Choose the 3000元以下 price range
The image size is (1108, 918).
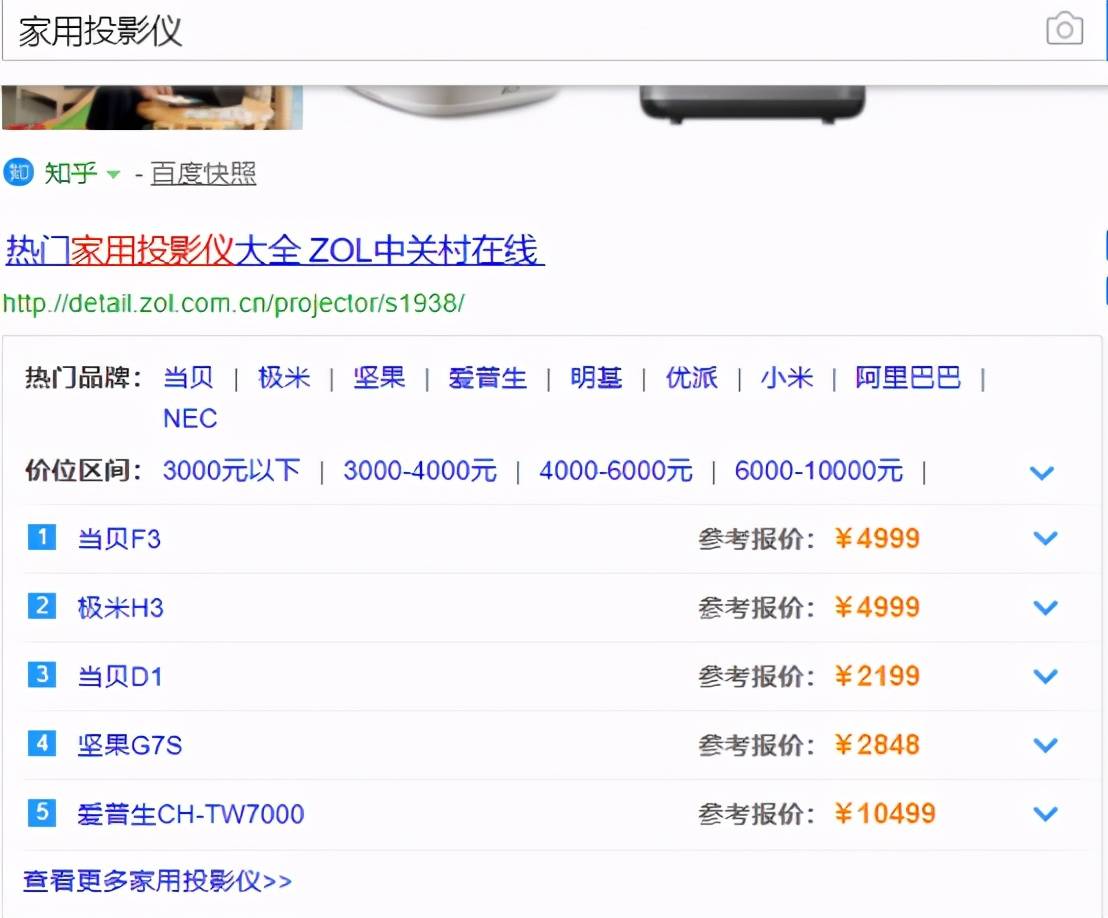(231, 471)
